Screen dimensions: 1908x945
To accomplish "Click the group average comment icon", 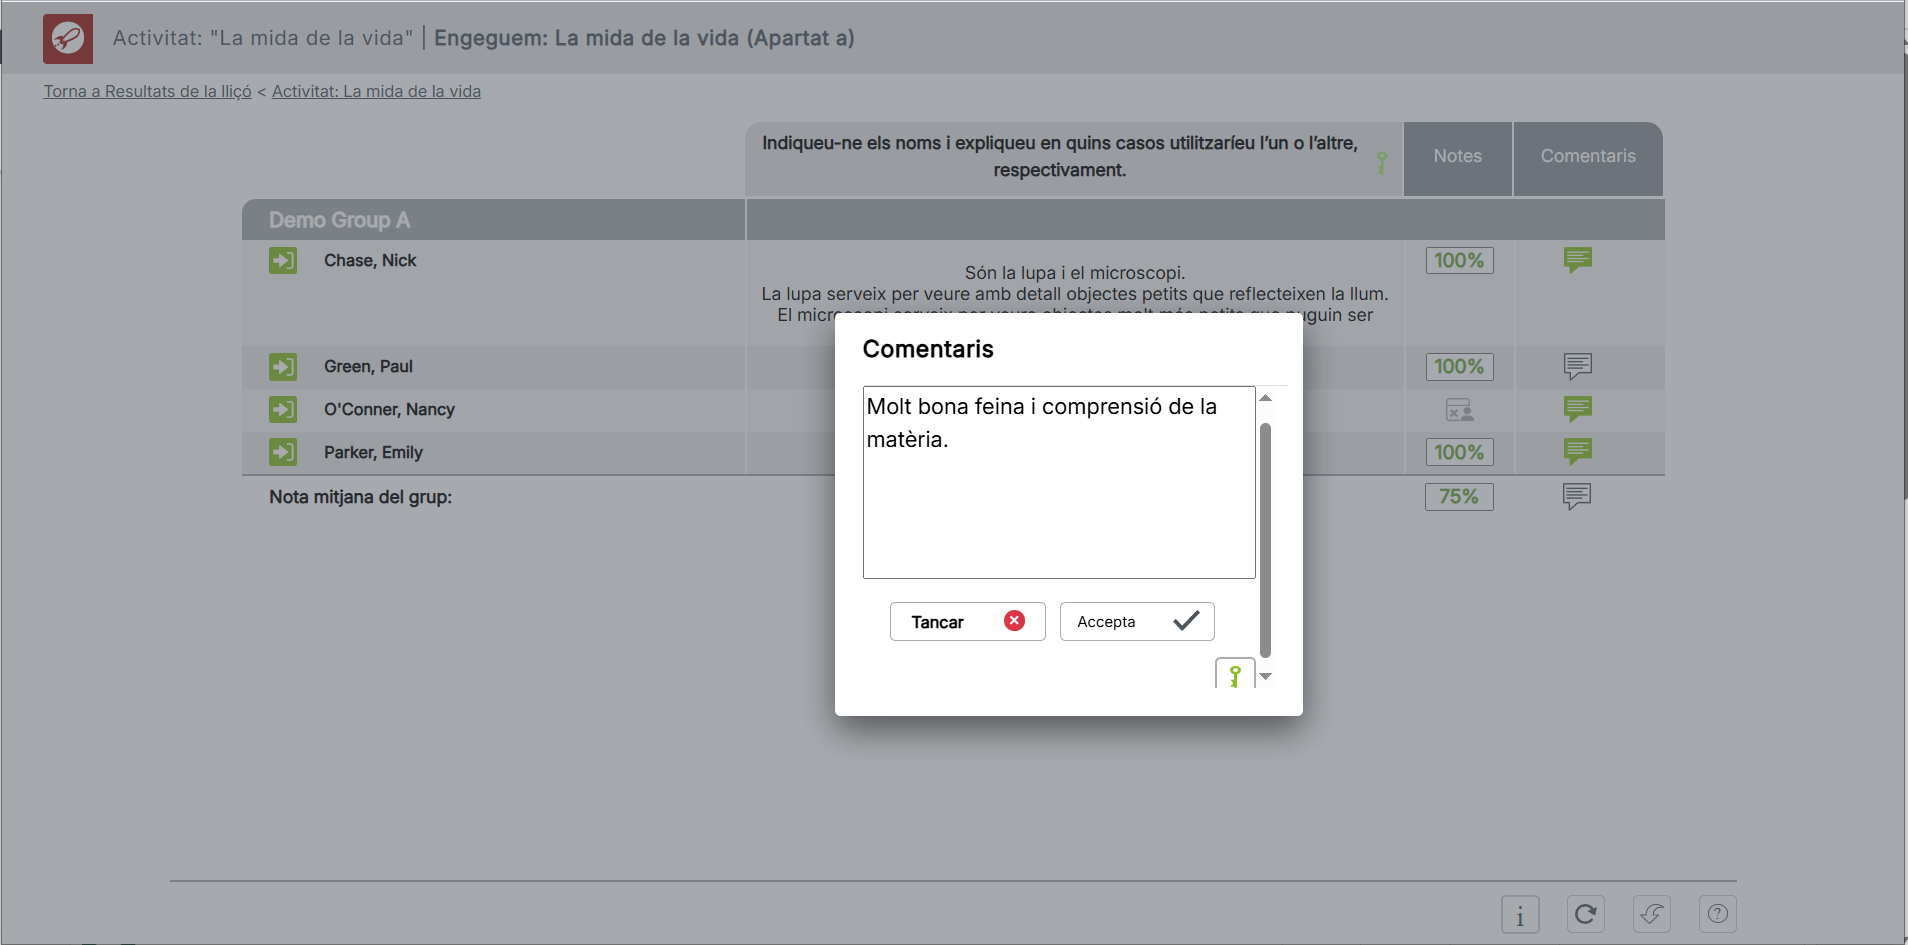I will pyautogui.click(x=1576, y=496).
